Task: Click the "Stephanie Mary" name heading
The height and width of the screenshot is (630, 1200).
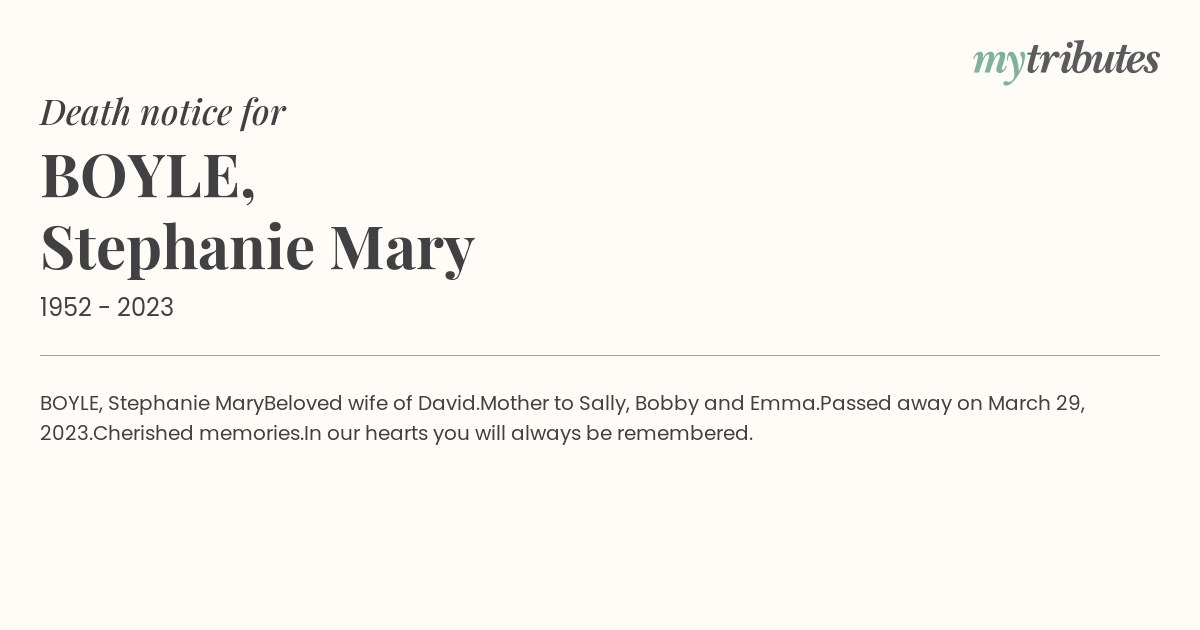Action: tap(257, 248)
